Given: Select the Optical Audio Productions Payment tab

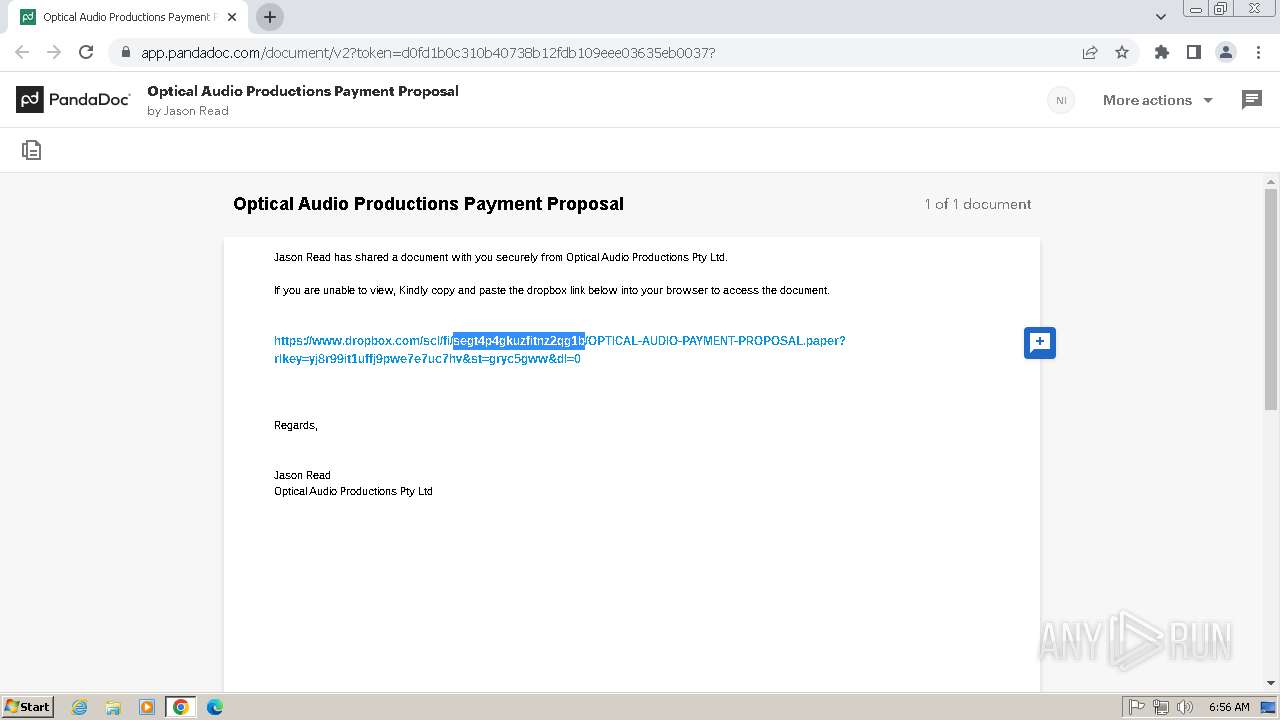Looking at the screenshot, I should tap(128, 17).
